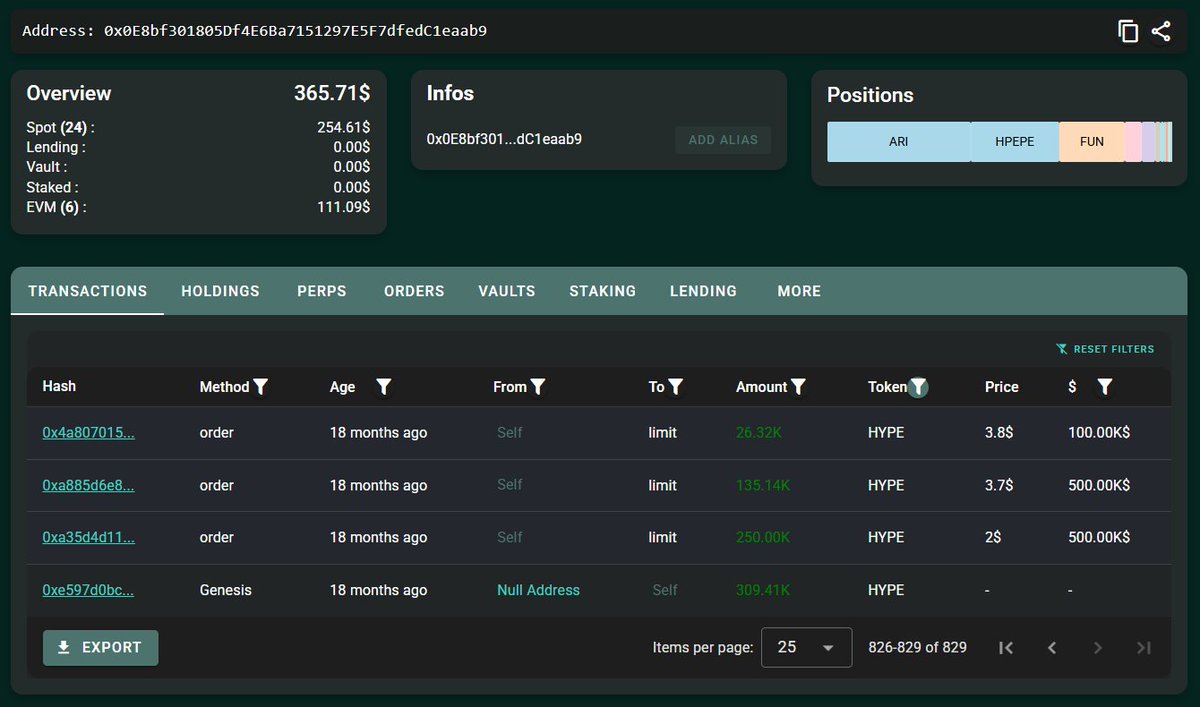Switch to Orders tab

(x=414, y=292)
